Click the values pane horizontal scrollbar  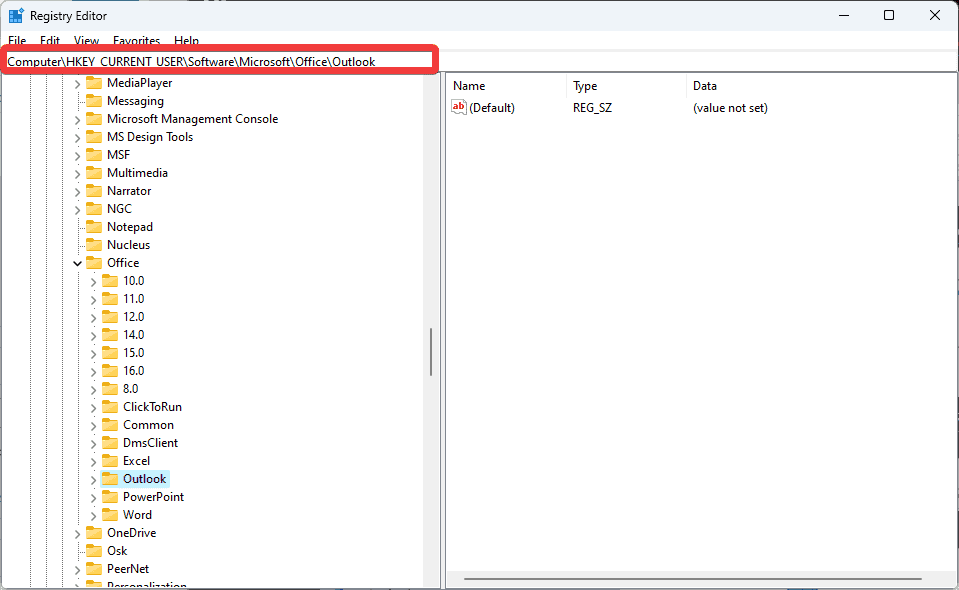[x=692, y=578]
